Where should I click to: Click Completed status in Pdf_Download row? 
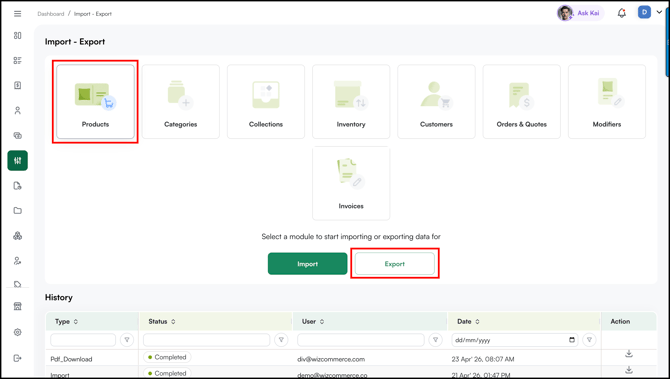(x=167, y=357)
